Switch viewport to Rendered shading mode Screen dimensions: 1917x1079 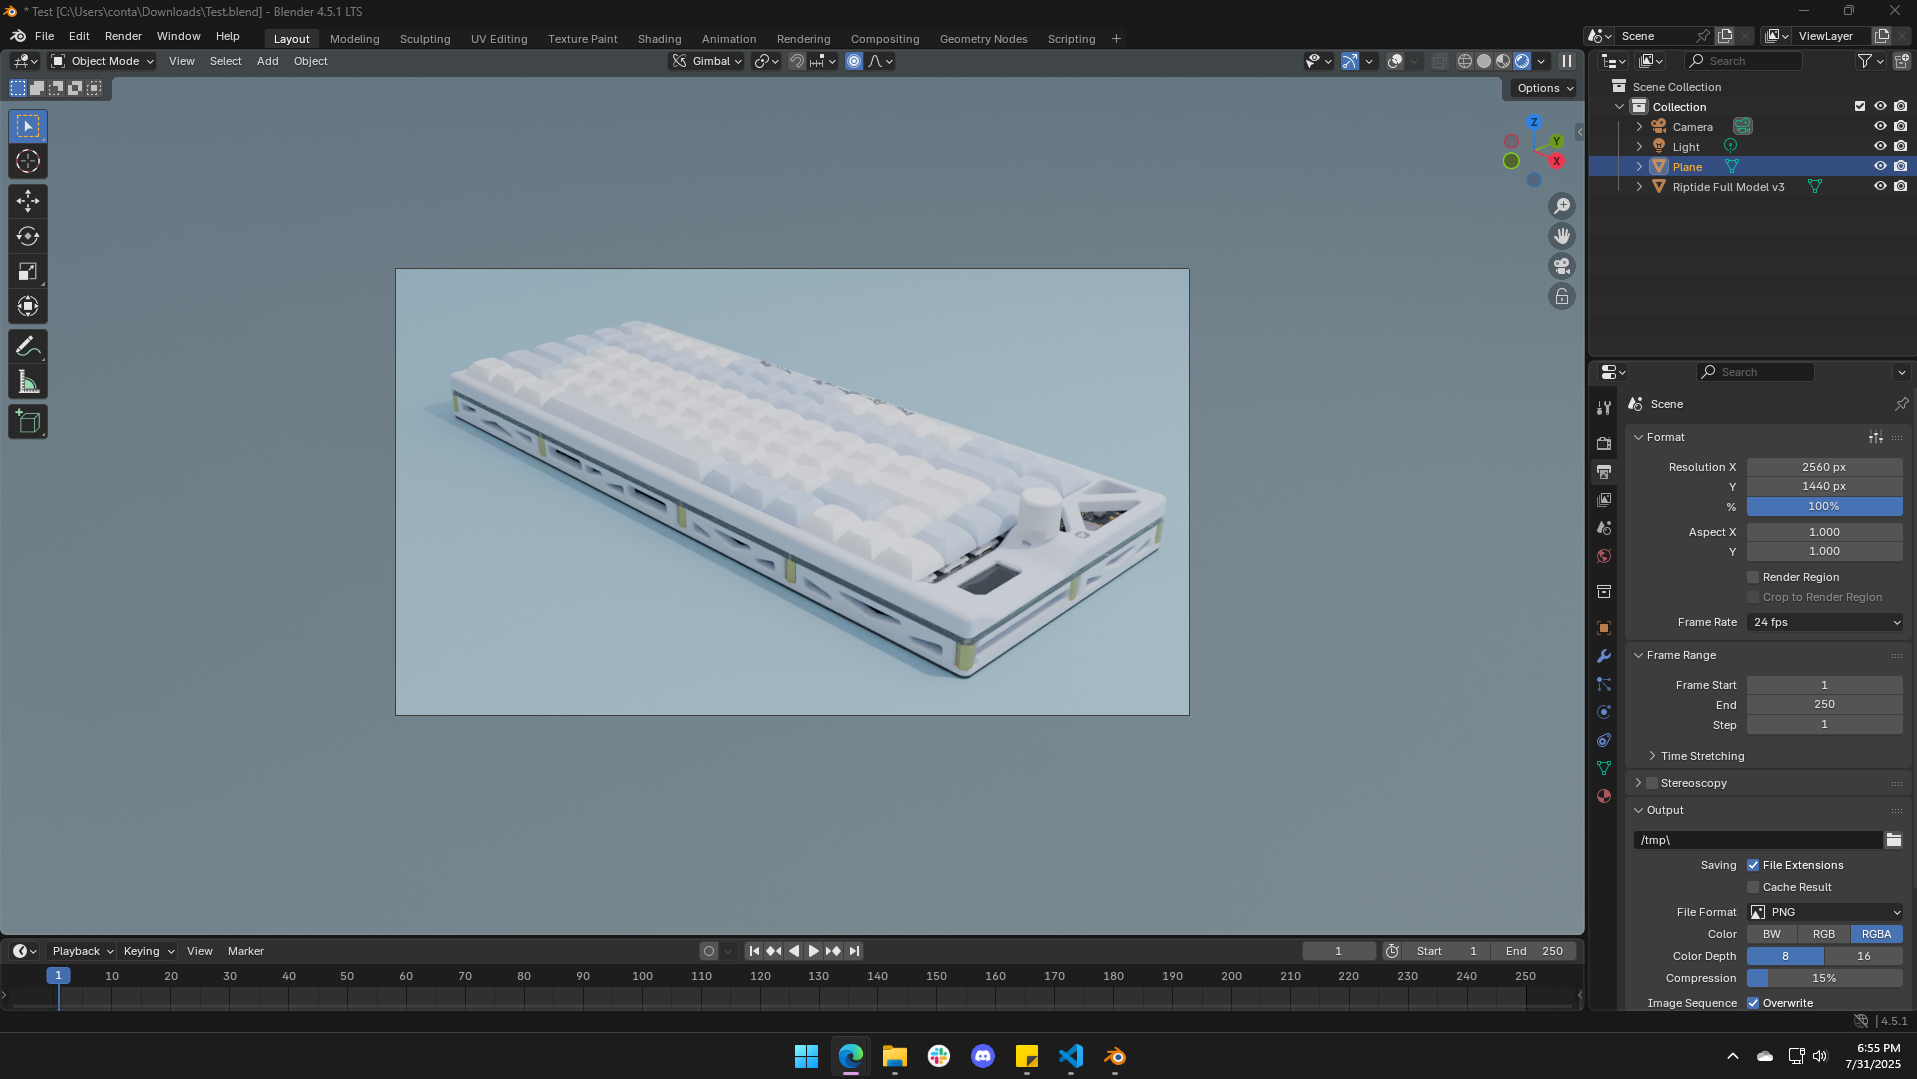[1521, 61]
